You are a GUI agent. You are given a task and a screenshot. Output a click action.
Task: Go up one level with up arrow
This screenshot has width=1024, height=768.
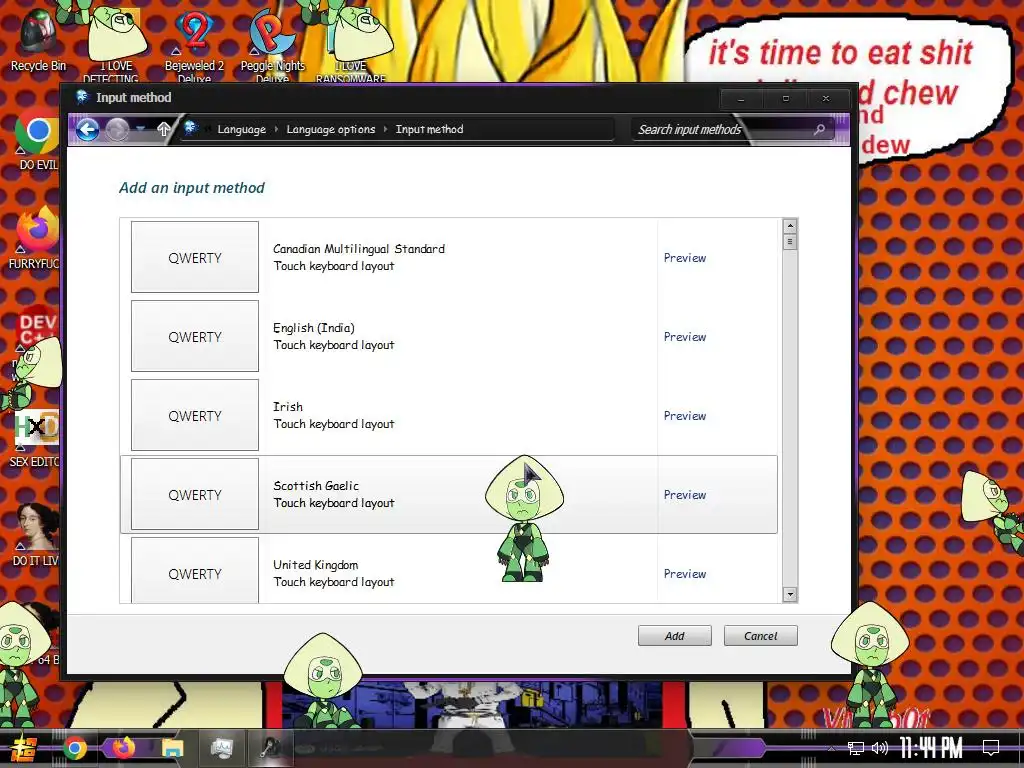click(x=163, y=129)
